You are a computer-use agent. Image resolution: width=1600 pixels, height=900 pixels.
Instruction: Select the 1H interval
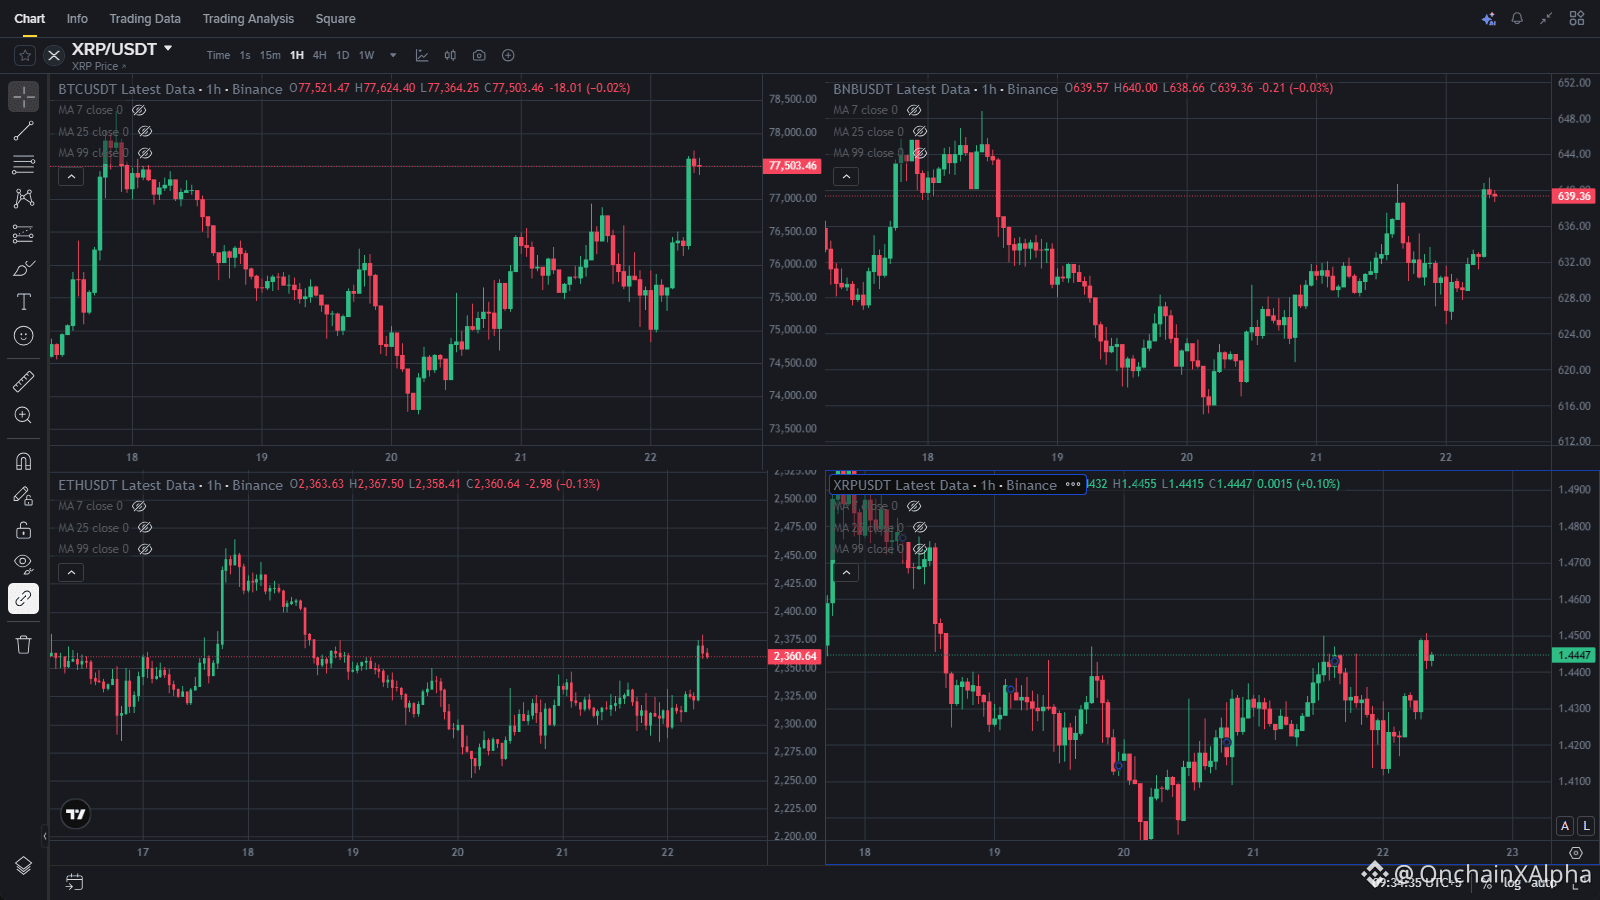[x=297, y=55]
